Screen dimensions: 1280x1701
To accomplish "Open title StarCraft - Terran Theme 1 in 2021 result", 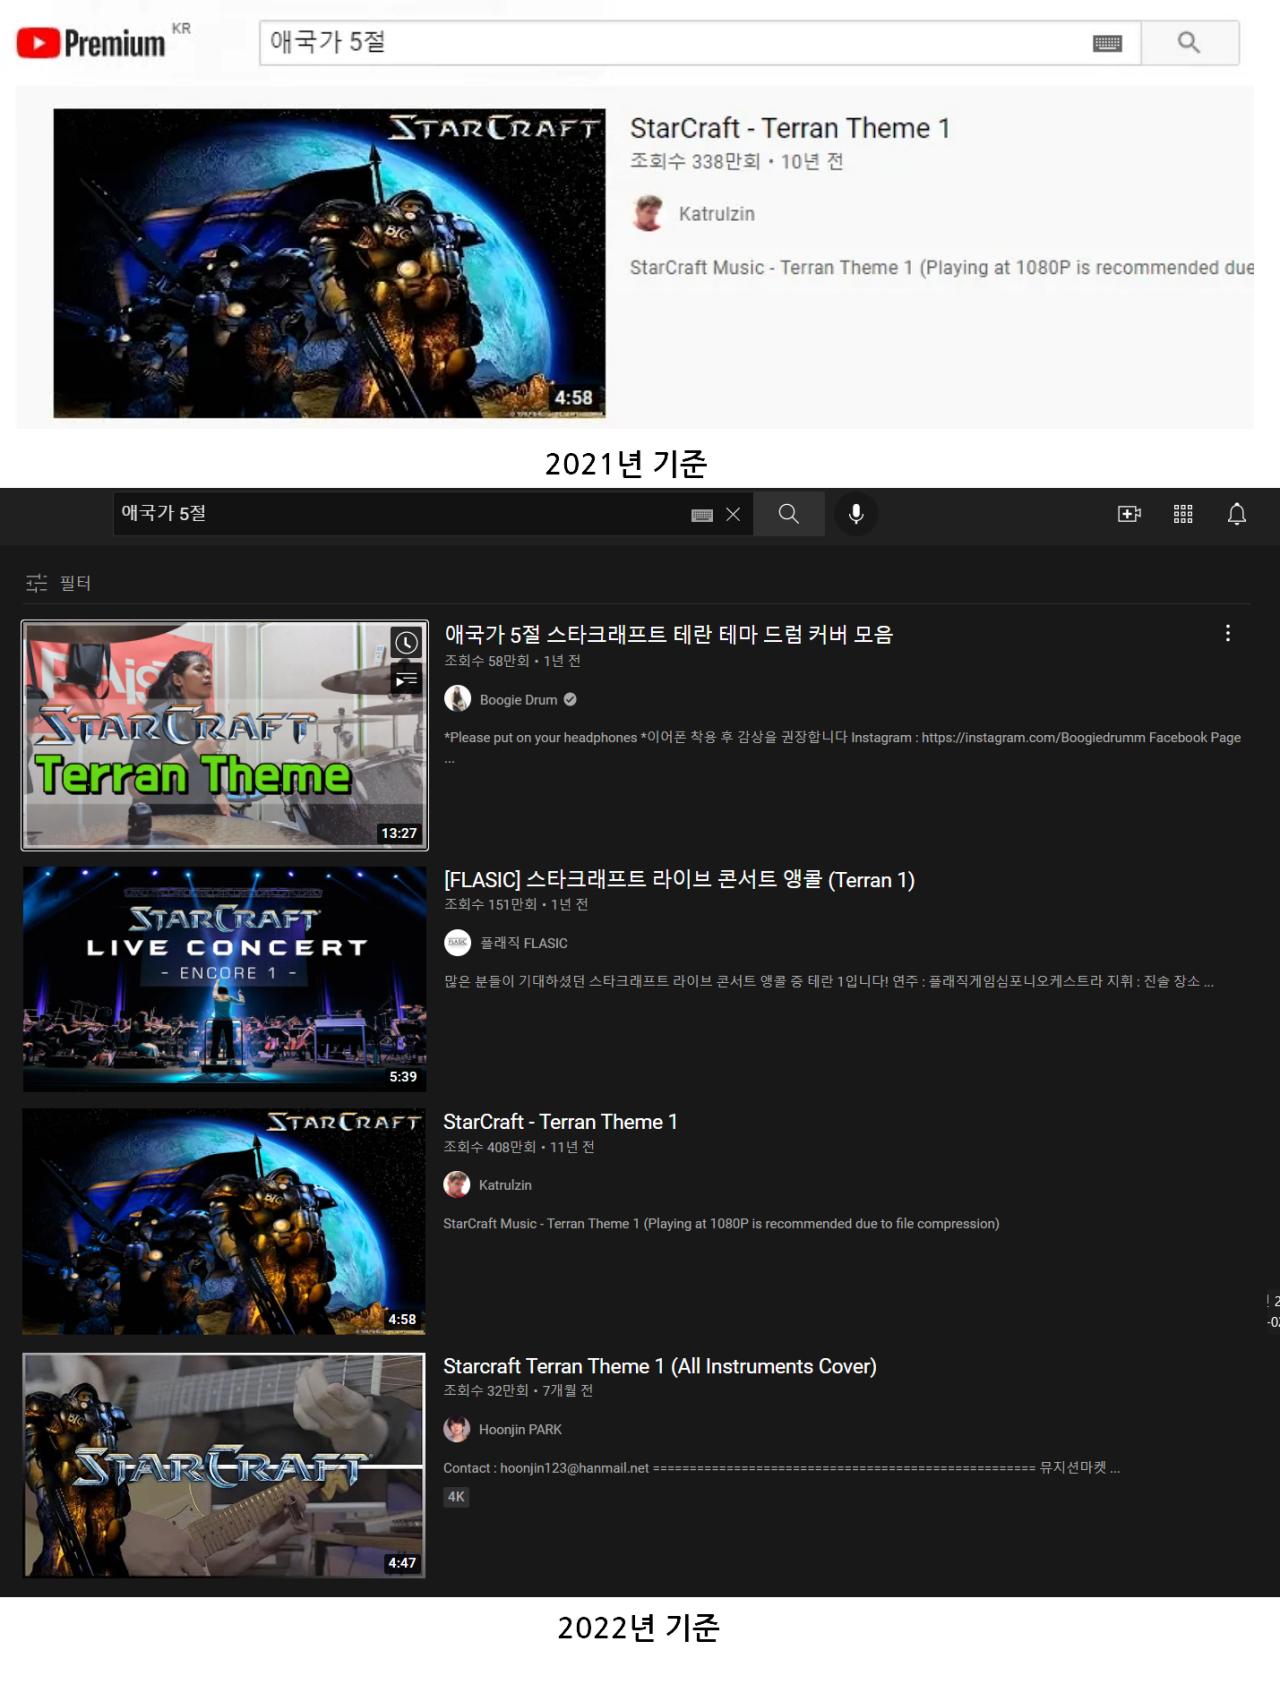I will pos(789,128).
